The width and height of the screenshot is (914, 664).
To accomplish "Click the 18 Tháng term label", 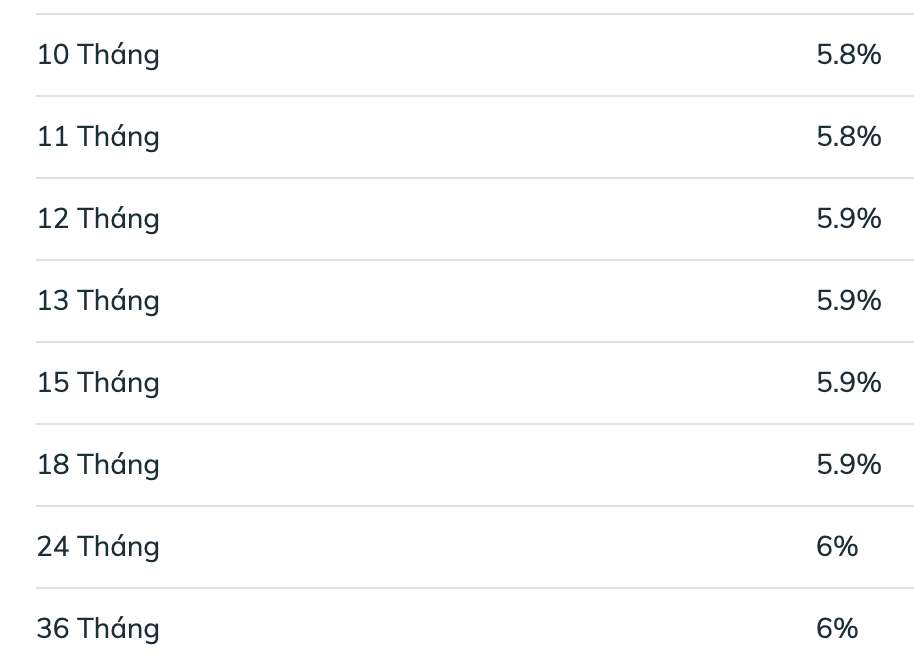I will point(98,465).
